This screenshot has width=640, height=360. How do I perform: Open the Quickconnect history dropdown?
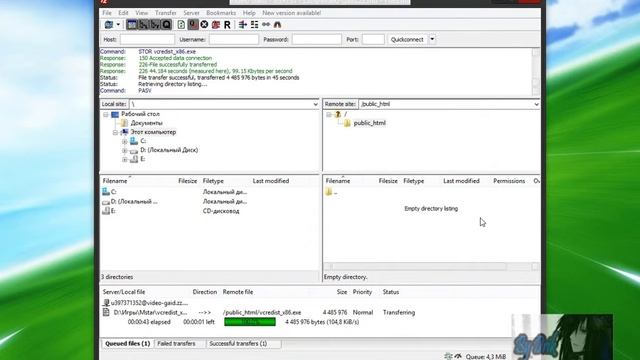pyautogui.click(x=432, y=40)
